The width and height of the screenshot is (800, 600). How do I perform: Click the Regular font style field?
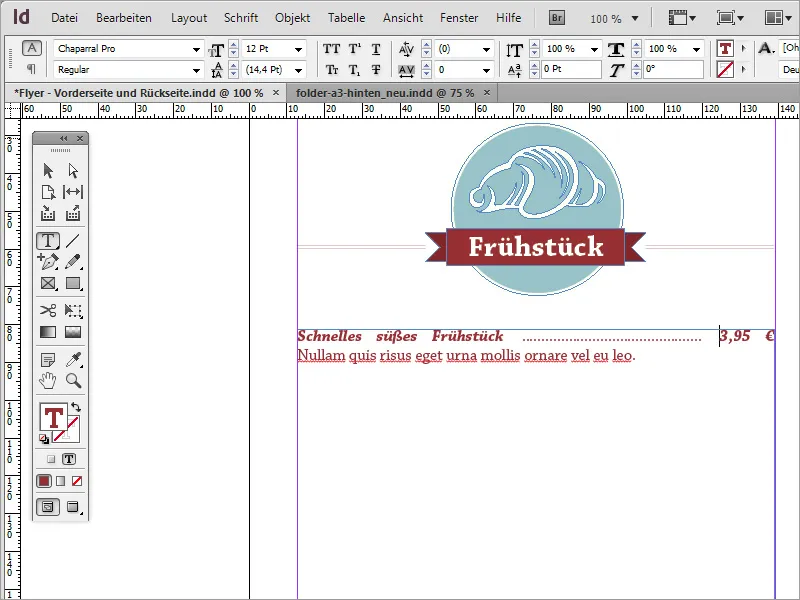[x=125, y=70]
